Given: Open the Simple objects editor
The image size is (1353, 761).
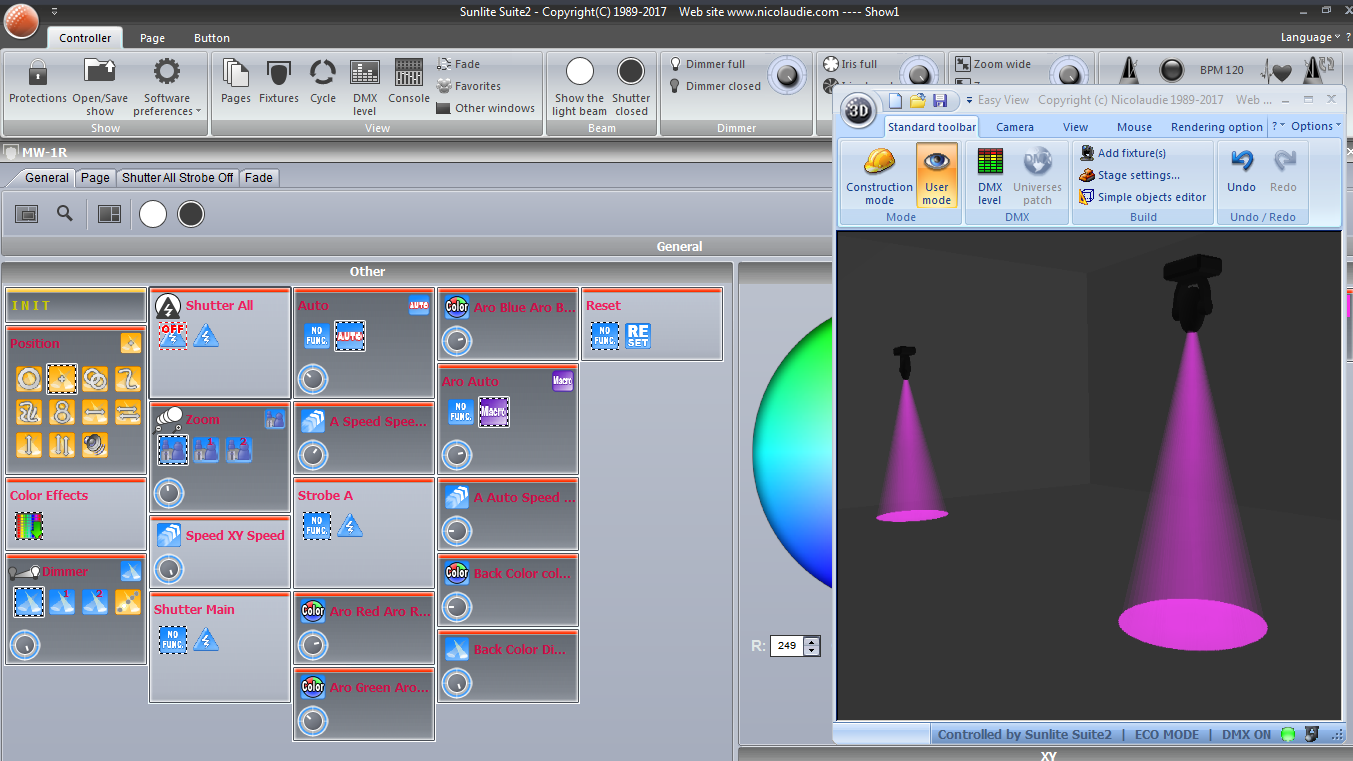Looking at the screenshot, I should 1143,197.
